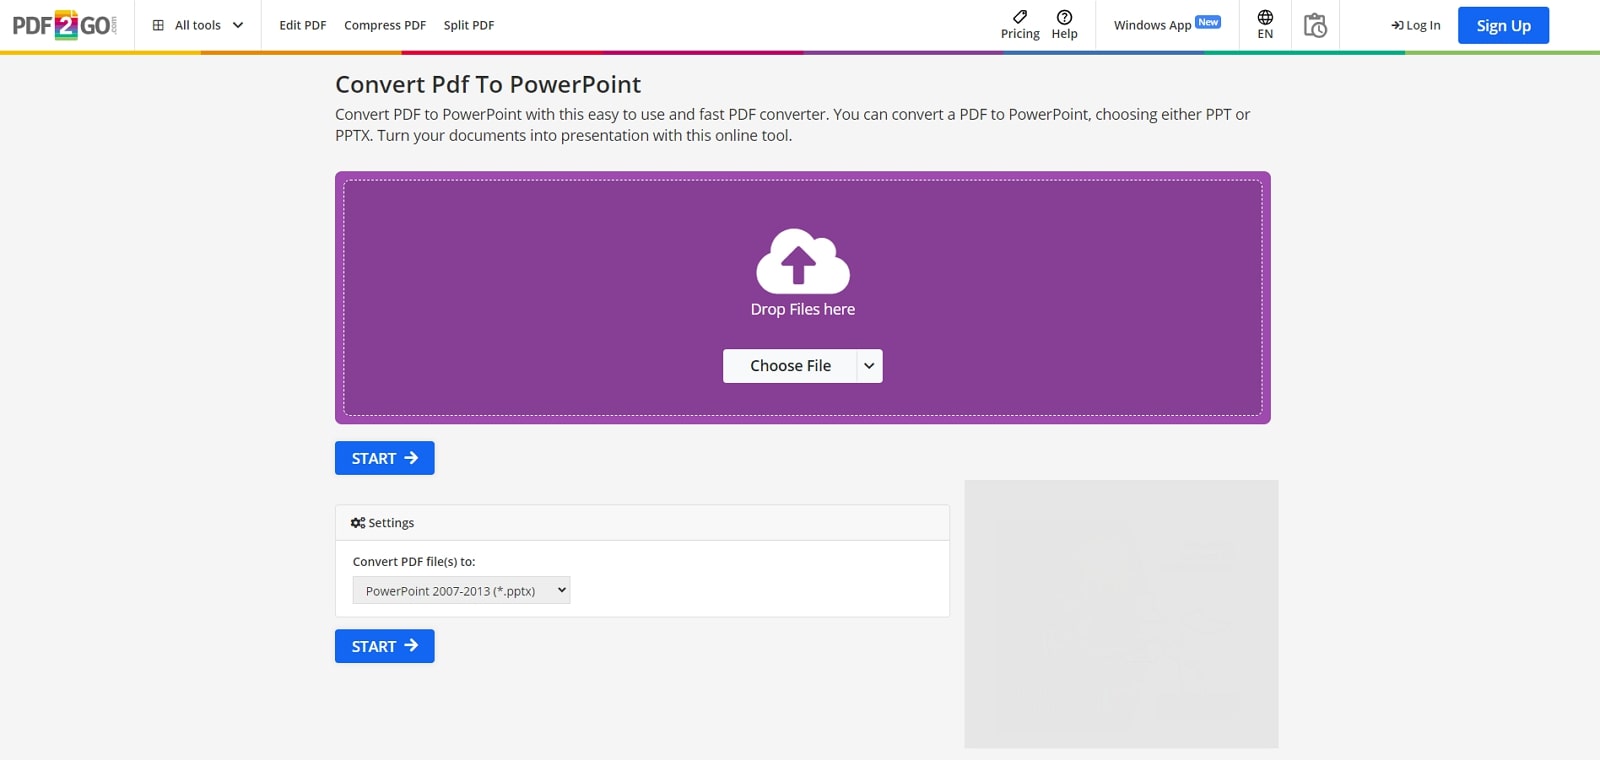Open the PowerPoint format dropdown
Image resolution: width=1600 pixels, height=760 pixels.
click(x=461, y=591)
